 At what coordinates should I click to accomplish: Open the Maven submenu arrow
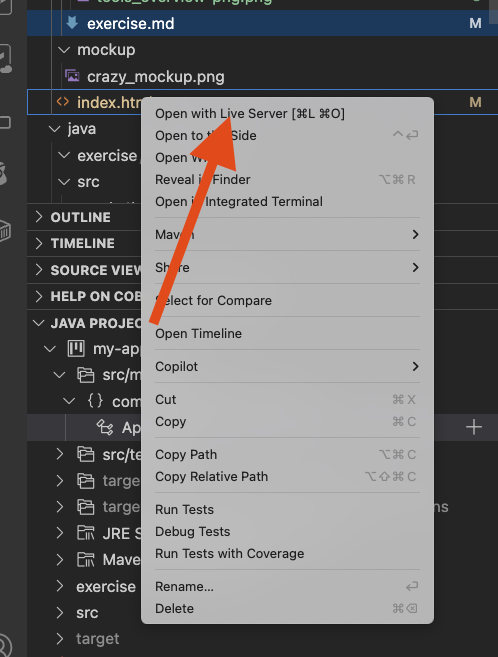(x=415, y=235)
